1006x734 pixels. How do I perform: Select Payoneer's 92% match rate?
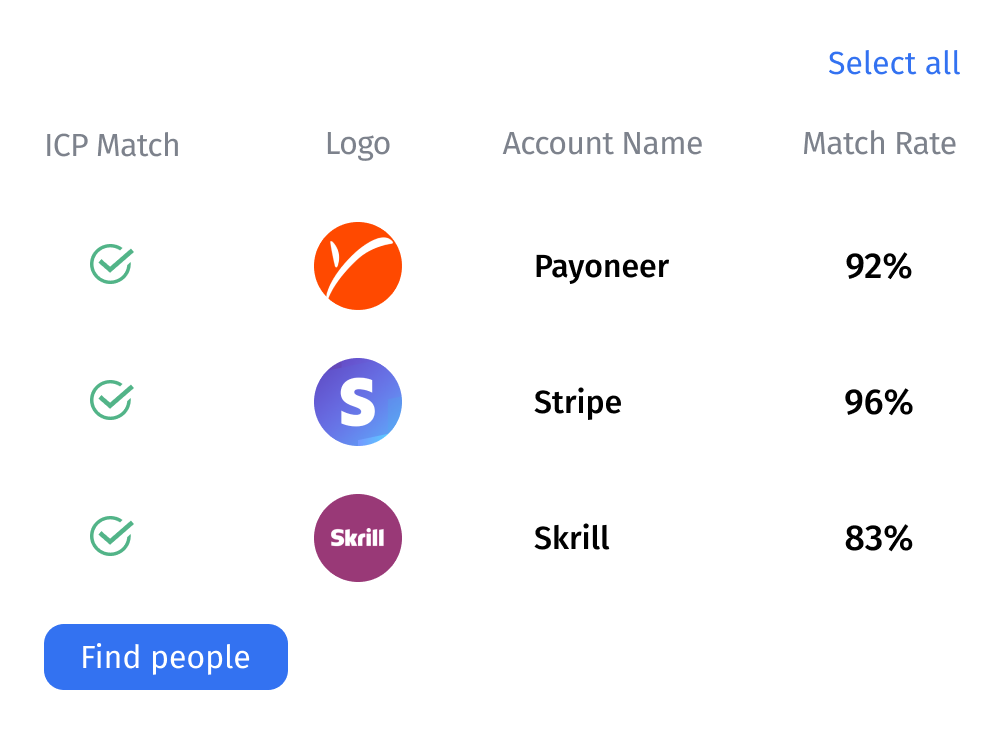[878, 266]
